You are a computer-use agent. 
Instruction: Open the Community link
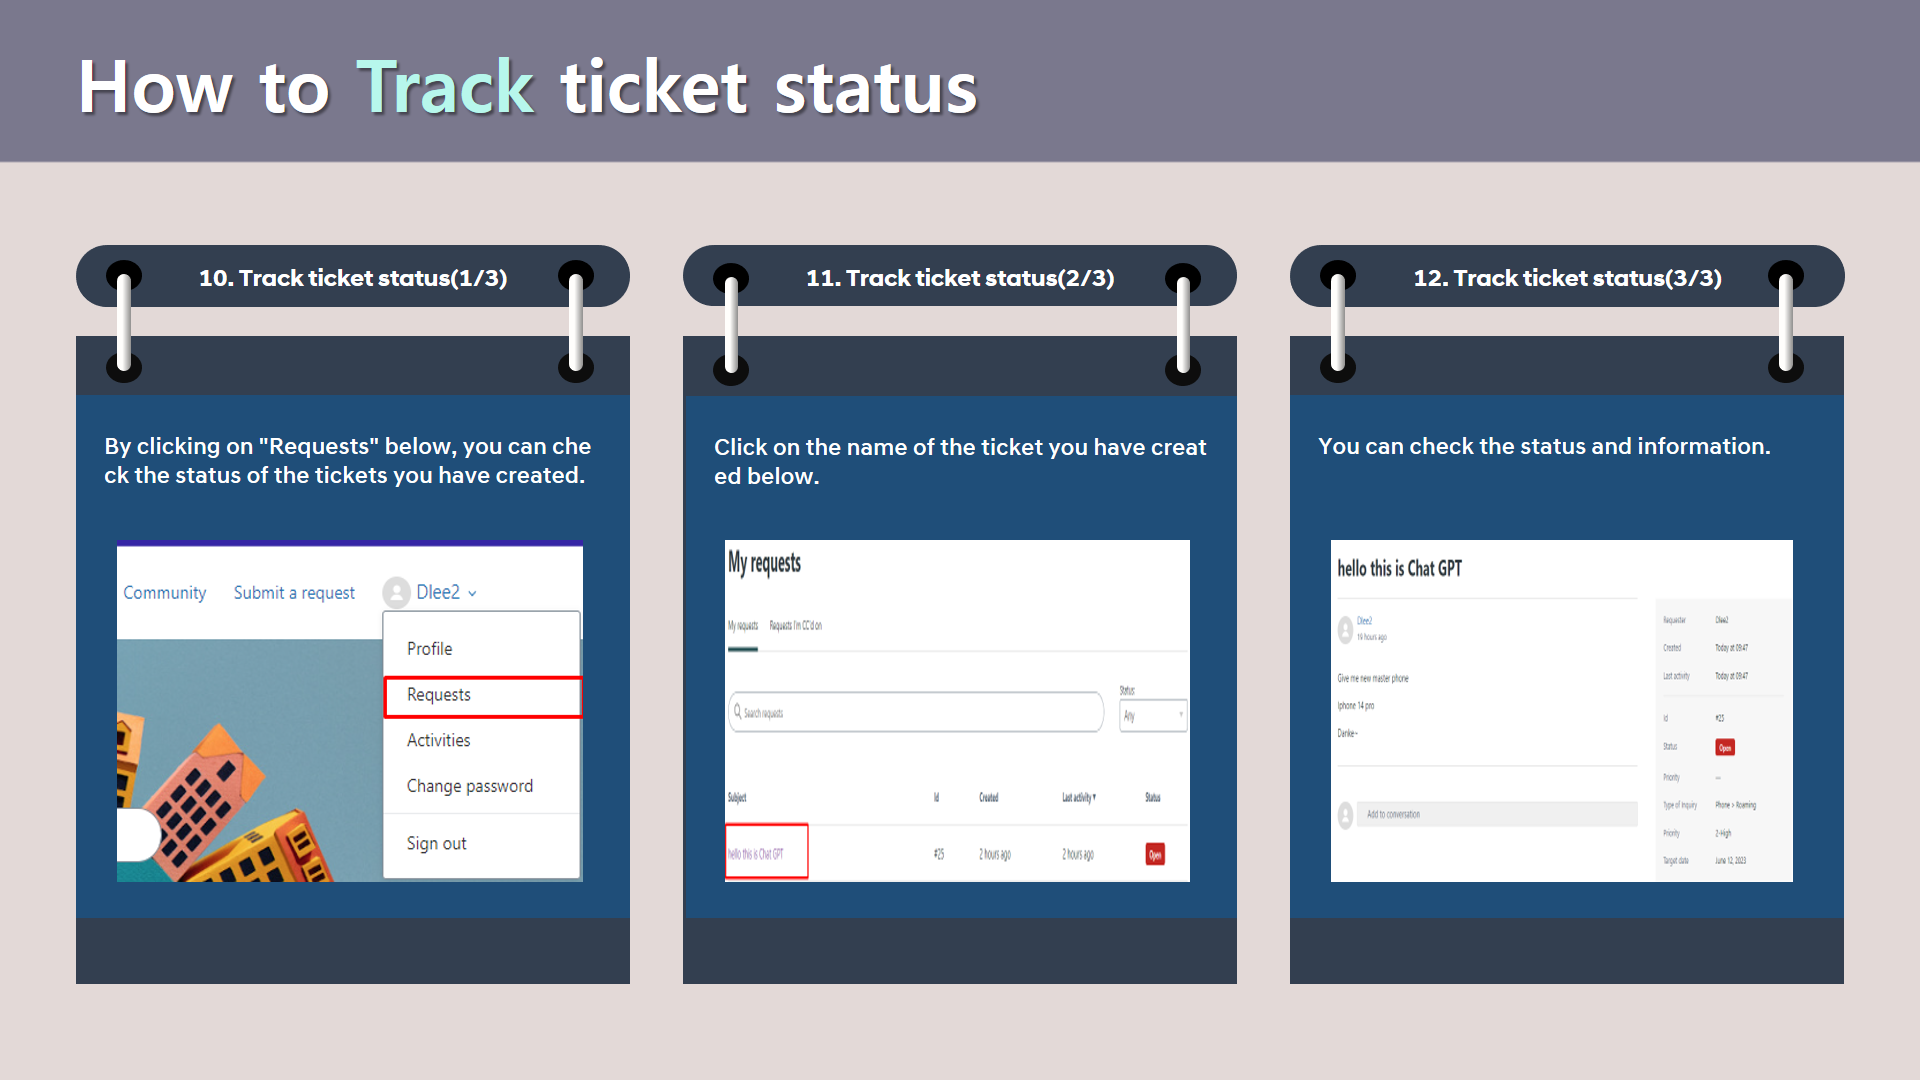pyautogui.click(x=165, y=593)
